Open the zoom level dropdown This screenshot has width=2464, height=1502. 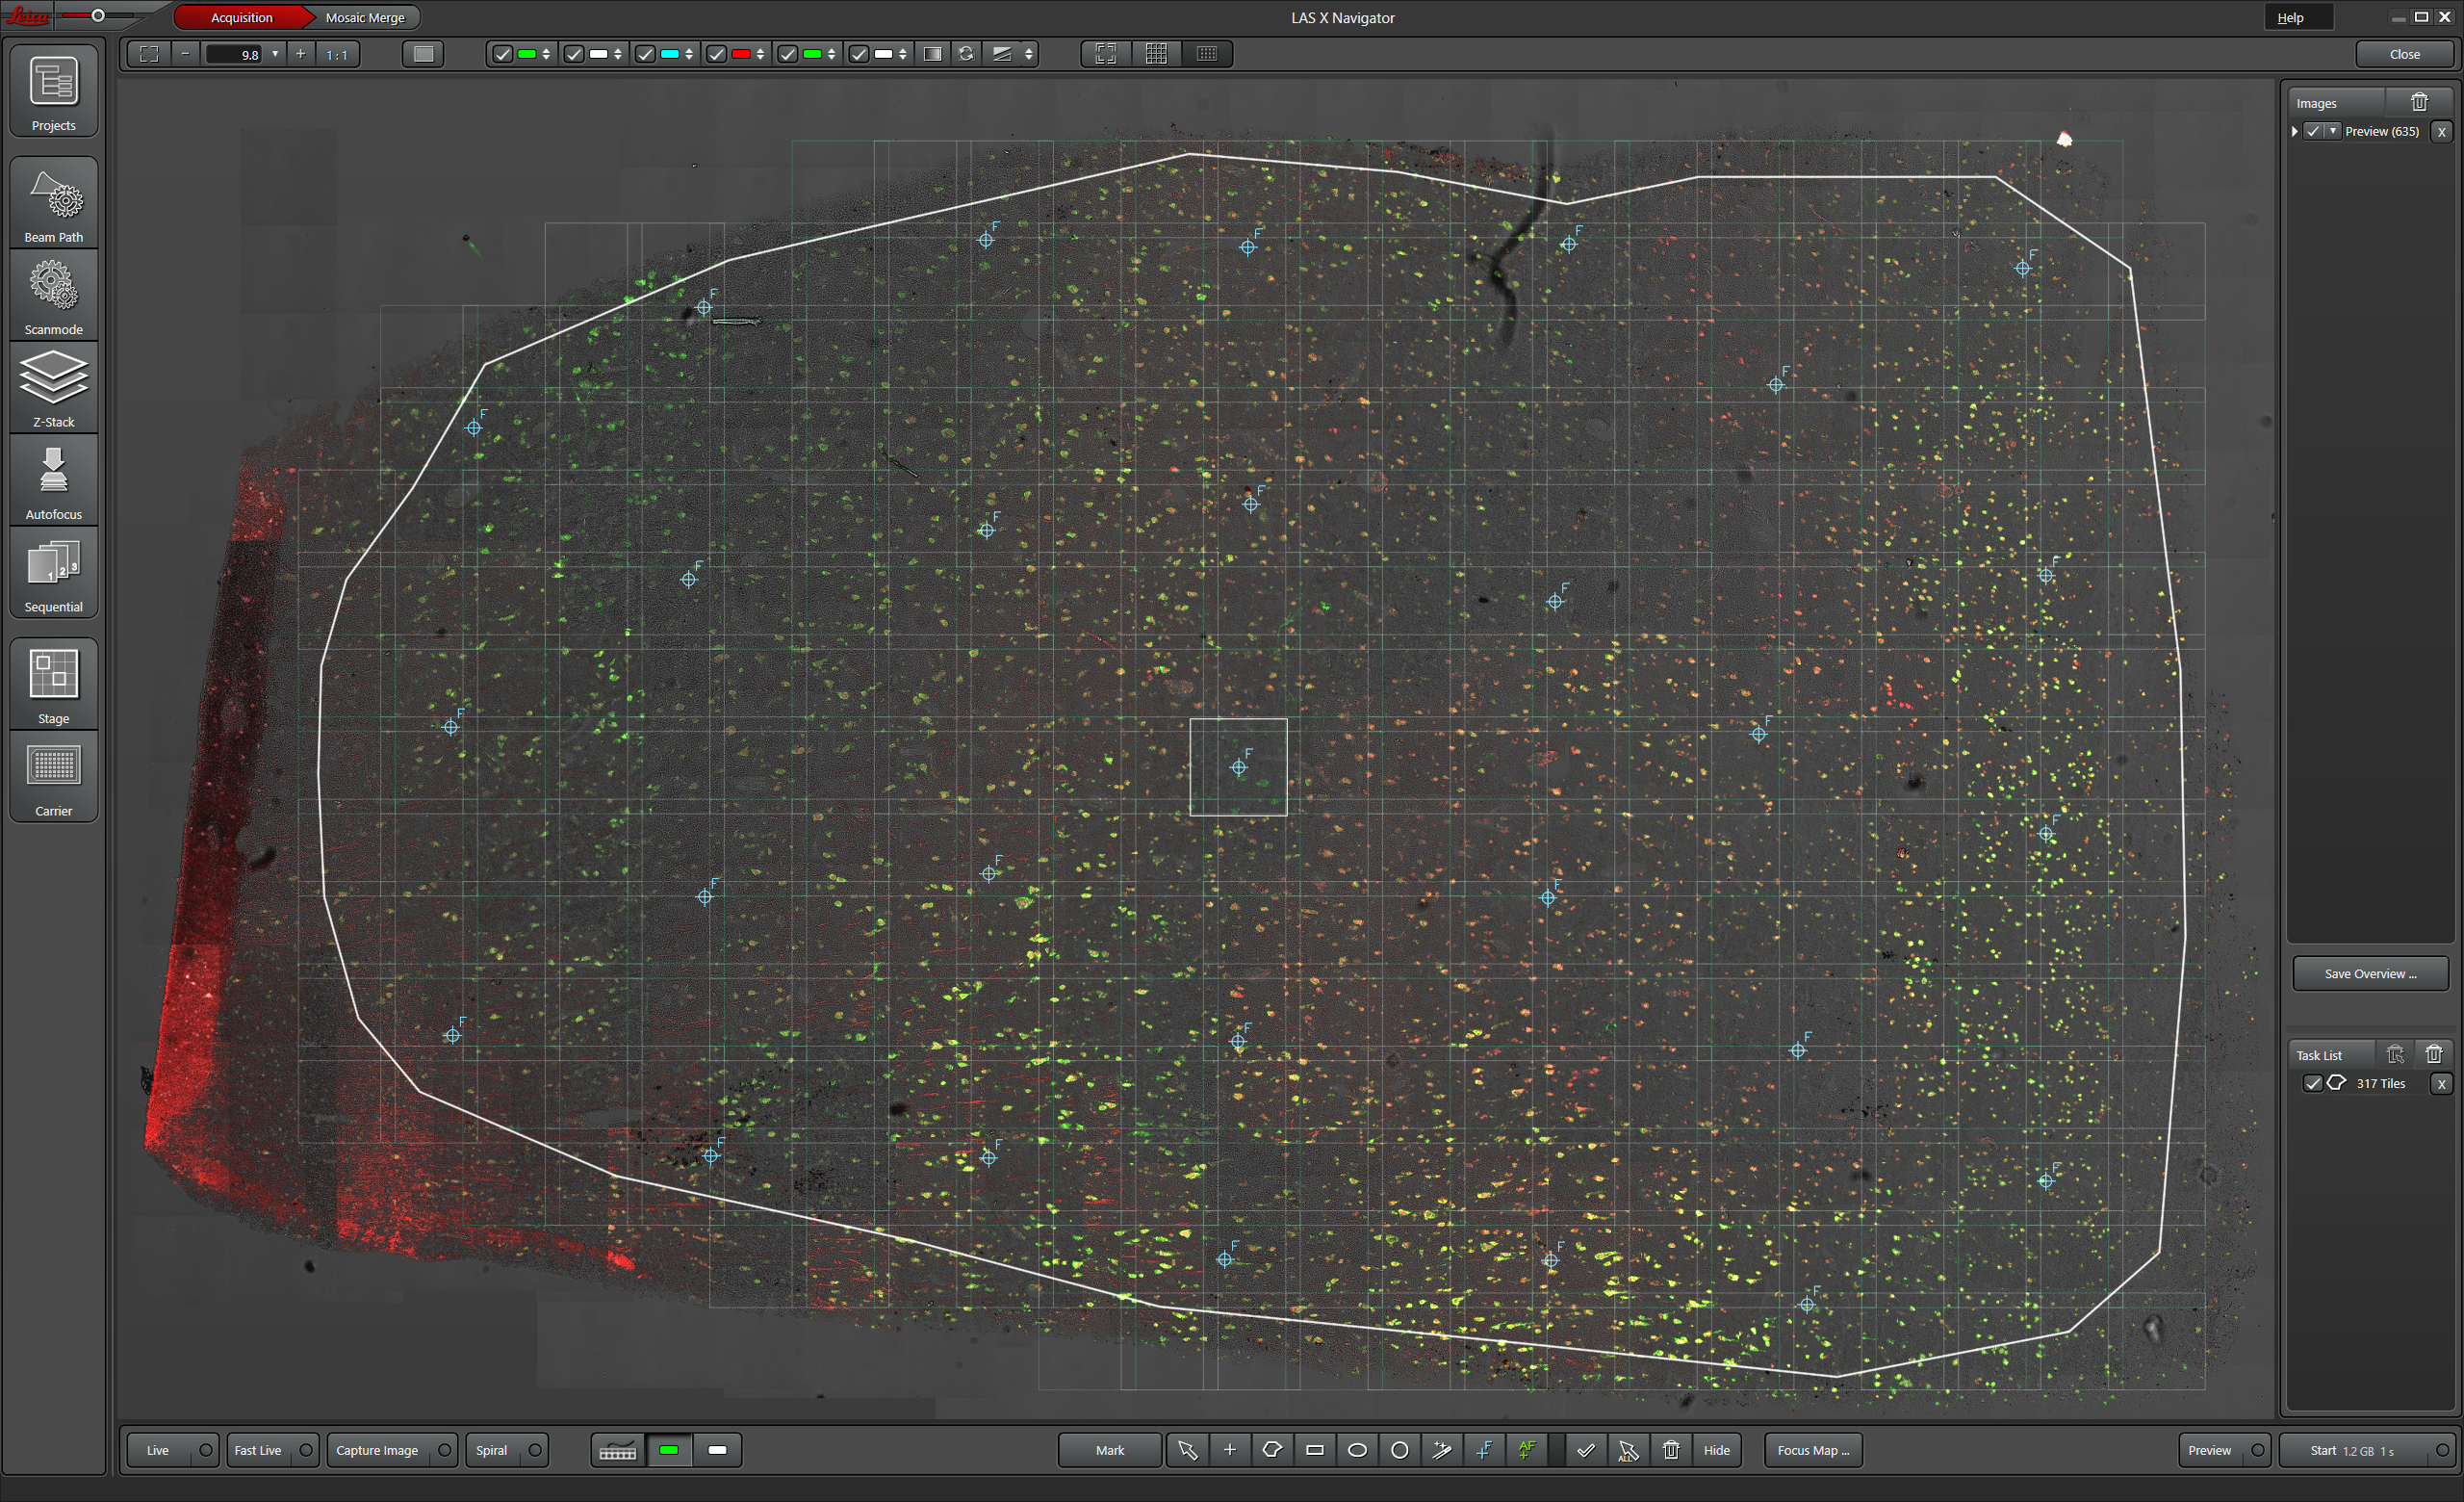(x=275, y=54)
